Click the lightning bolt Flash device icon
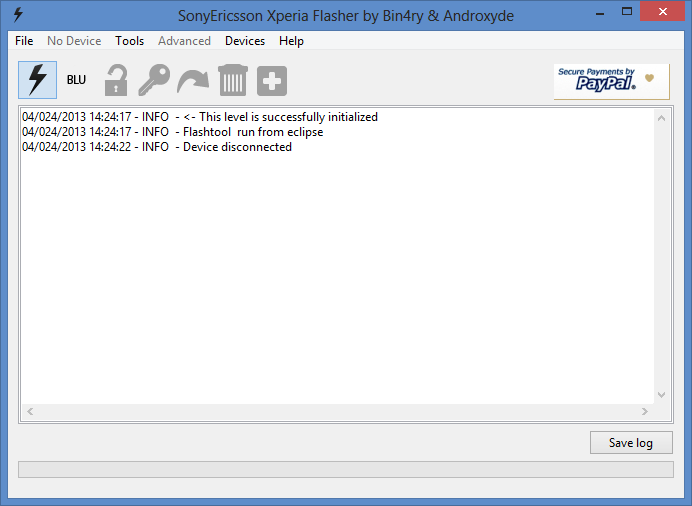Viewport: 692px width, 506px height. 38,80
